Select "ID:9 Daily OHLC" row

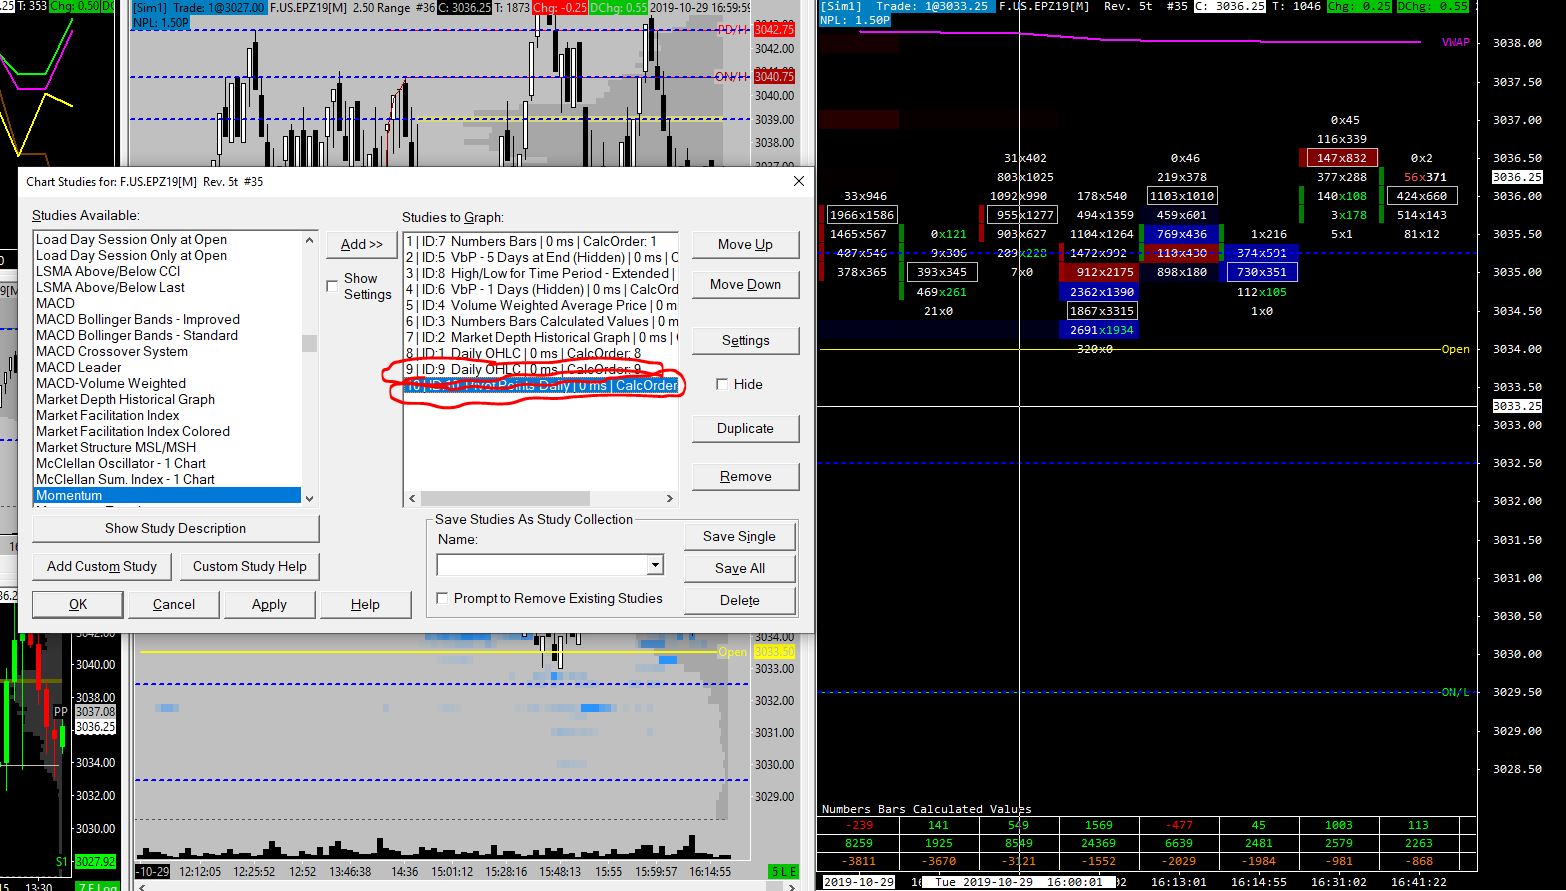(x=541, y=369)
